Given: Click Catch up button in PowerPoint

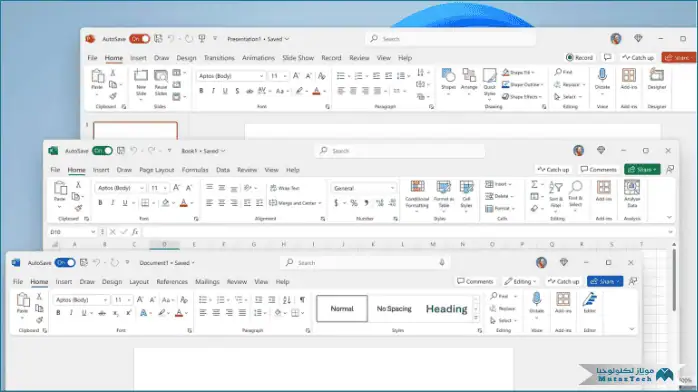Looking at the screenshot, I should pos(638,58).
